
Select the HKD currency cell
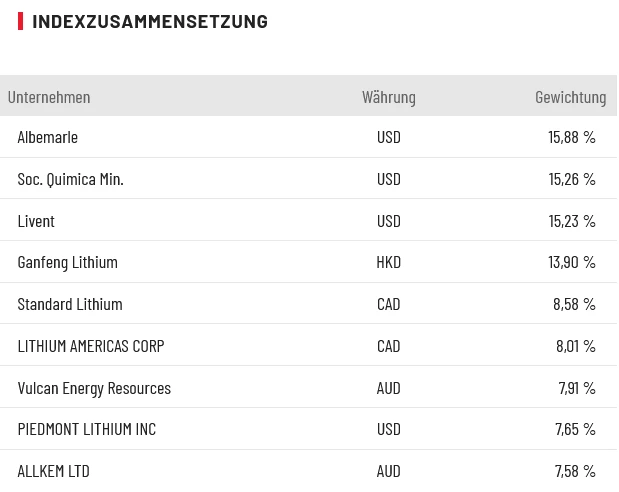click(388, 262)
